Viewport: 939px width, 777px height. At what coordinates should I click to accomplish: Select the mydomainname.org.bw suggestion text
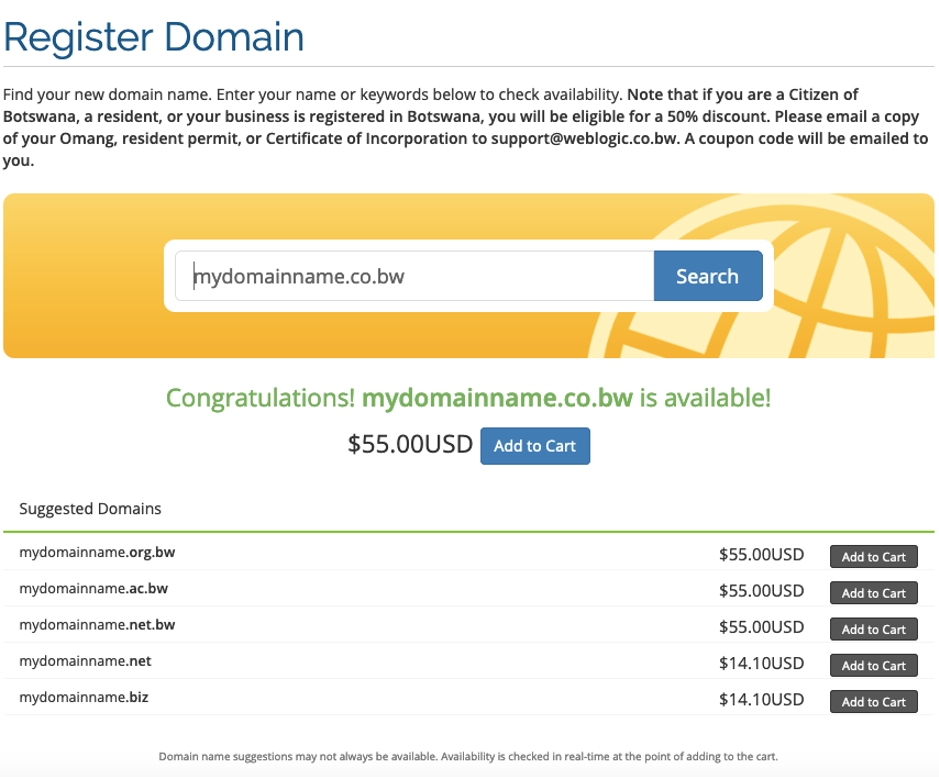97,552
